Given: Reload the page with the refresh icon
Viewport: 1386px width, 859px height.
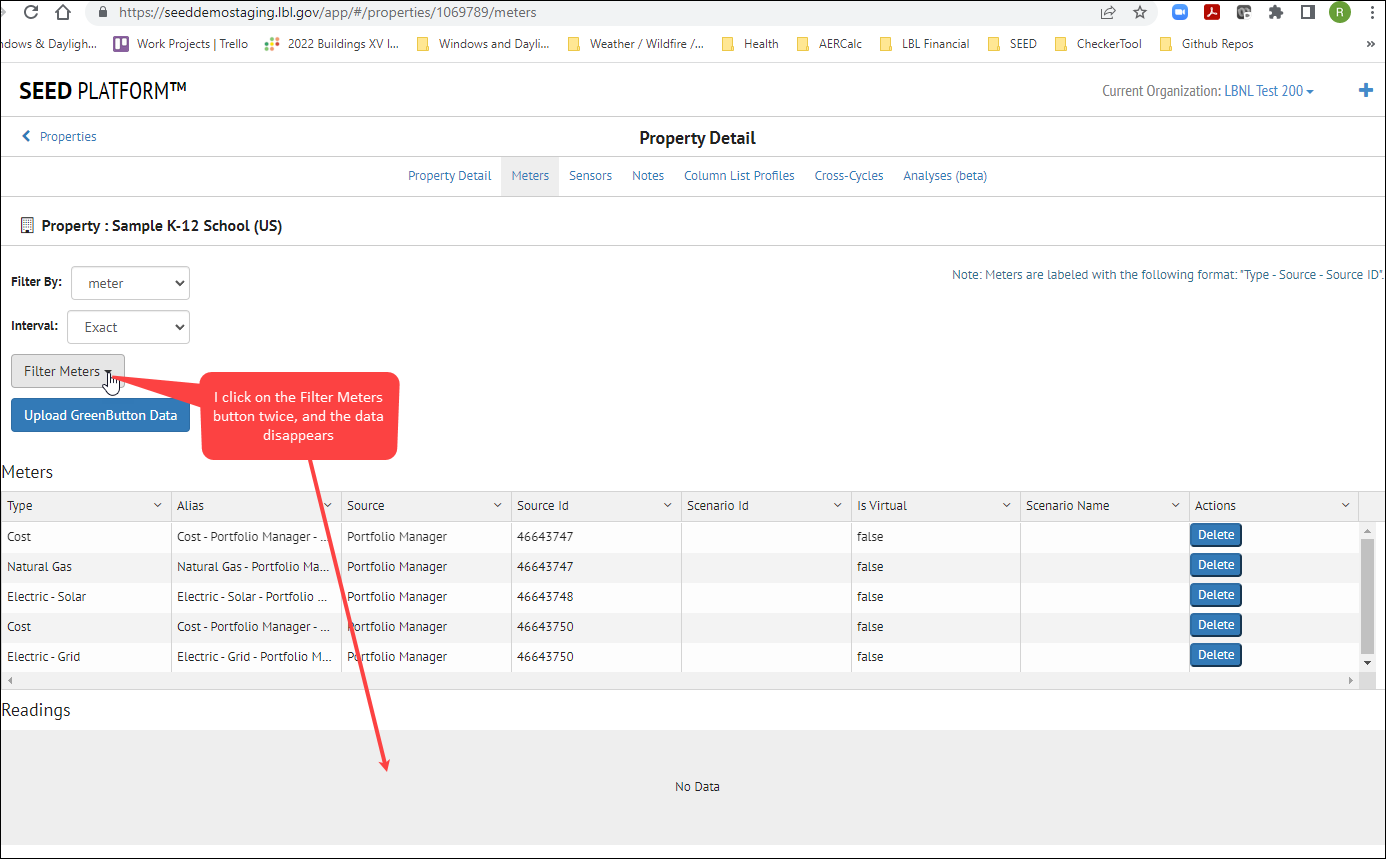Looking at the screenshot, I should [30, 12].
